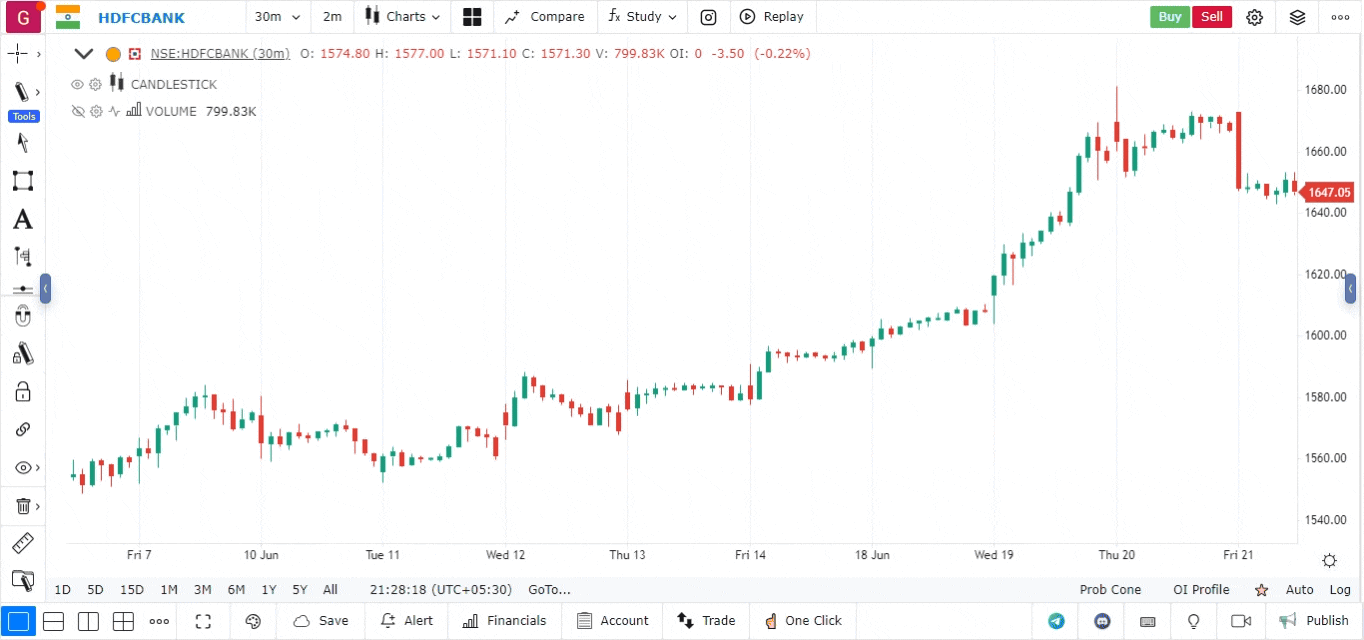This screenshot has height=640, width=1364.
Task: Select the text annotation tool
Action: click(x=22, y=219)
